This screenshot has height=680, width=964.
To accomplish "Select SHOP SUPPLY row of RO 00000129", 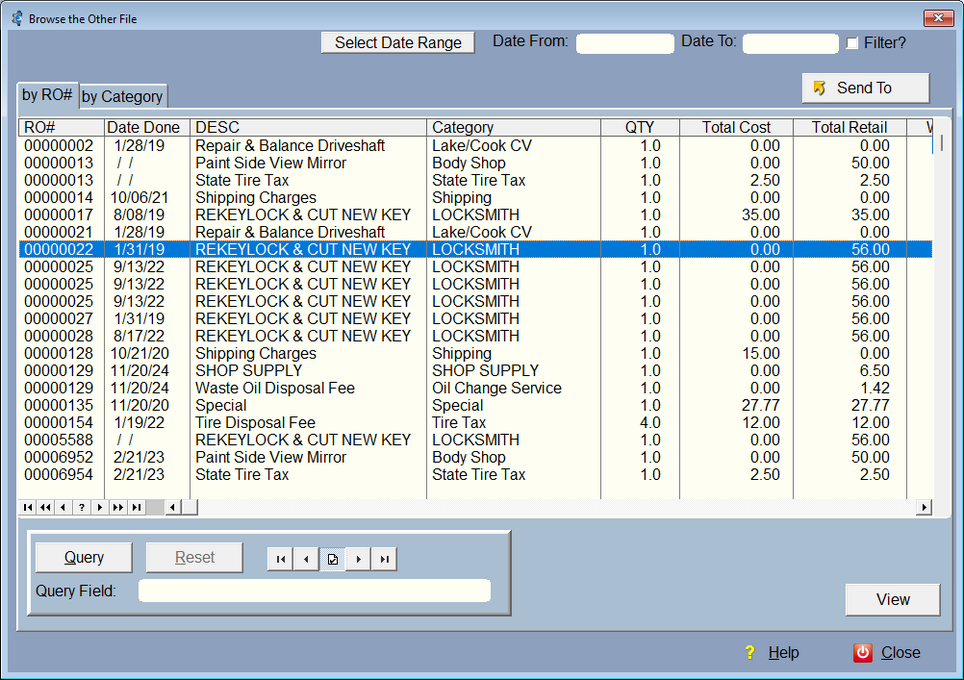I will (x=476, y=371).
